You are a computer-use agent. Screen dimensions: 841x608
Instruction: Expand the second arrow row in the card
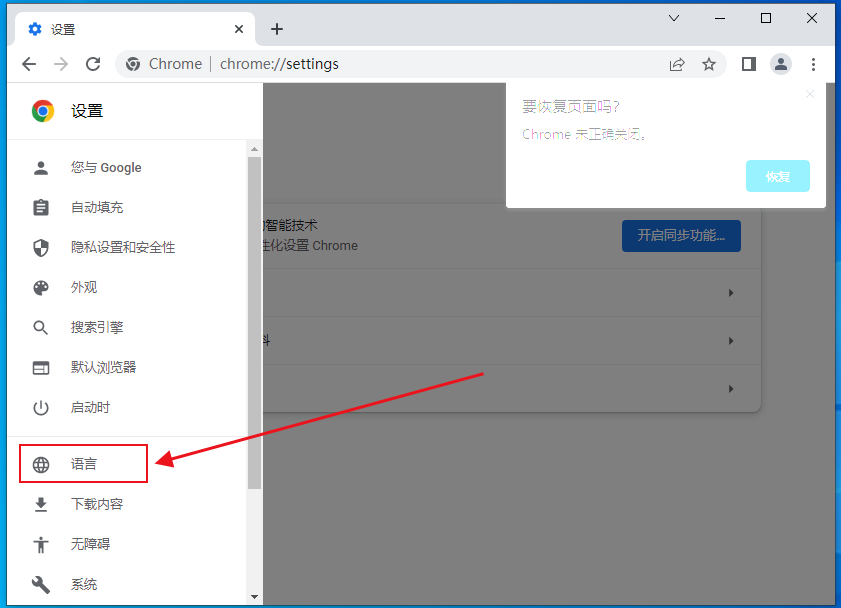click(731, 341)
